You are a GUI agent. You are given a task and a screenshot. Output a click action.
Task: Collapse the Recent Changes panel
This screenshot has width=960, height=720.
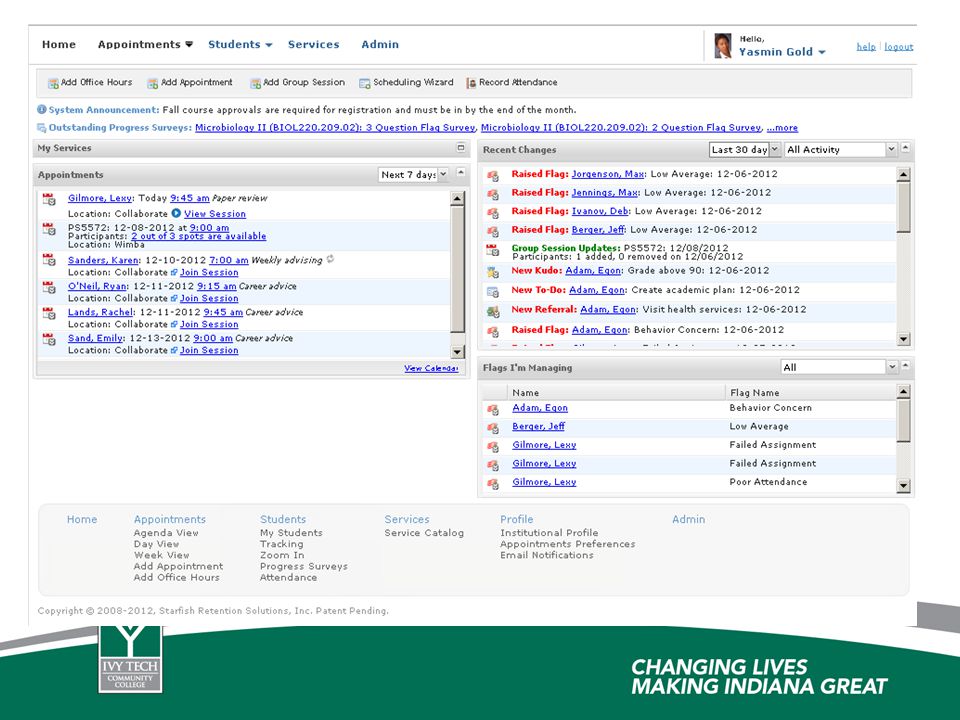906,148
